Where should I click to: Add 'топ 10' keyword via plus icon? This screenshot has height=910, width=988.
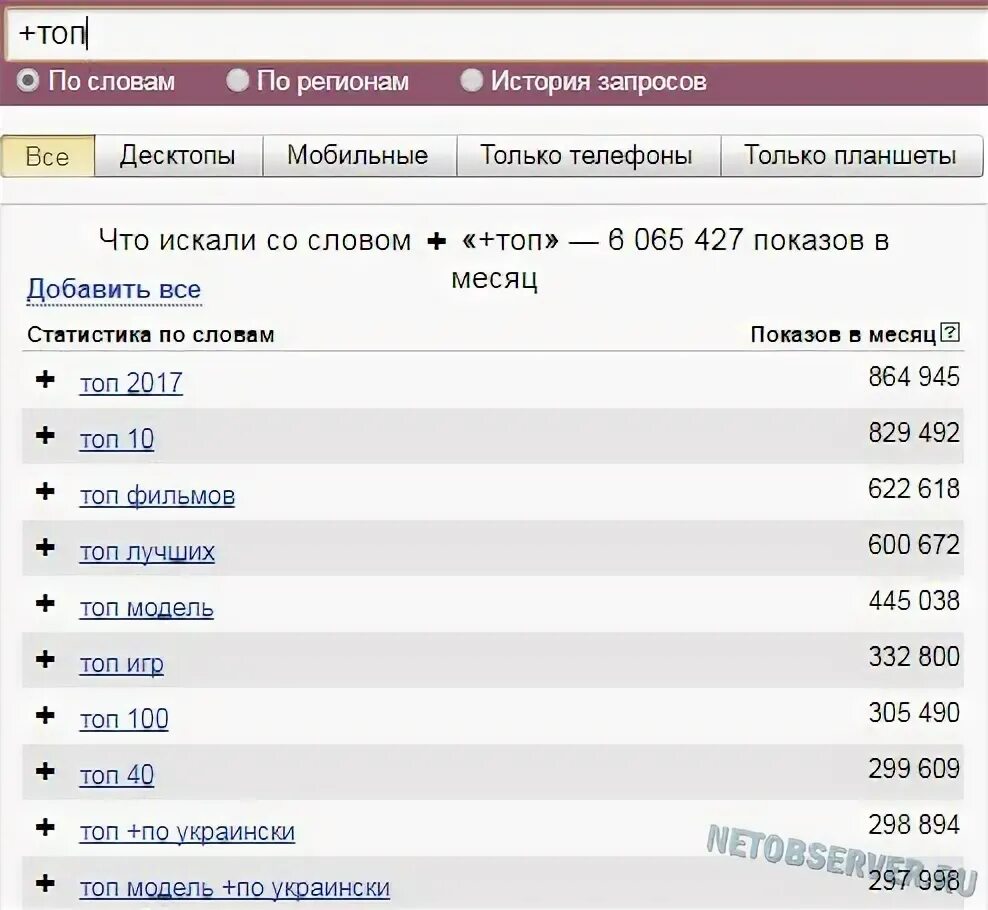tap(45, 435)
